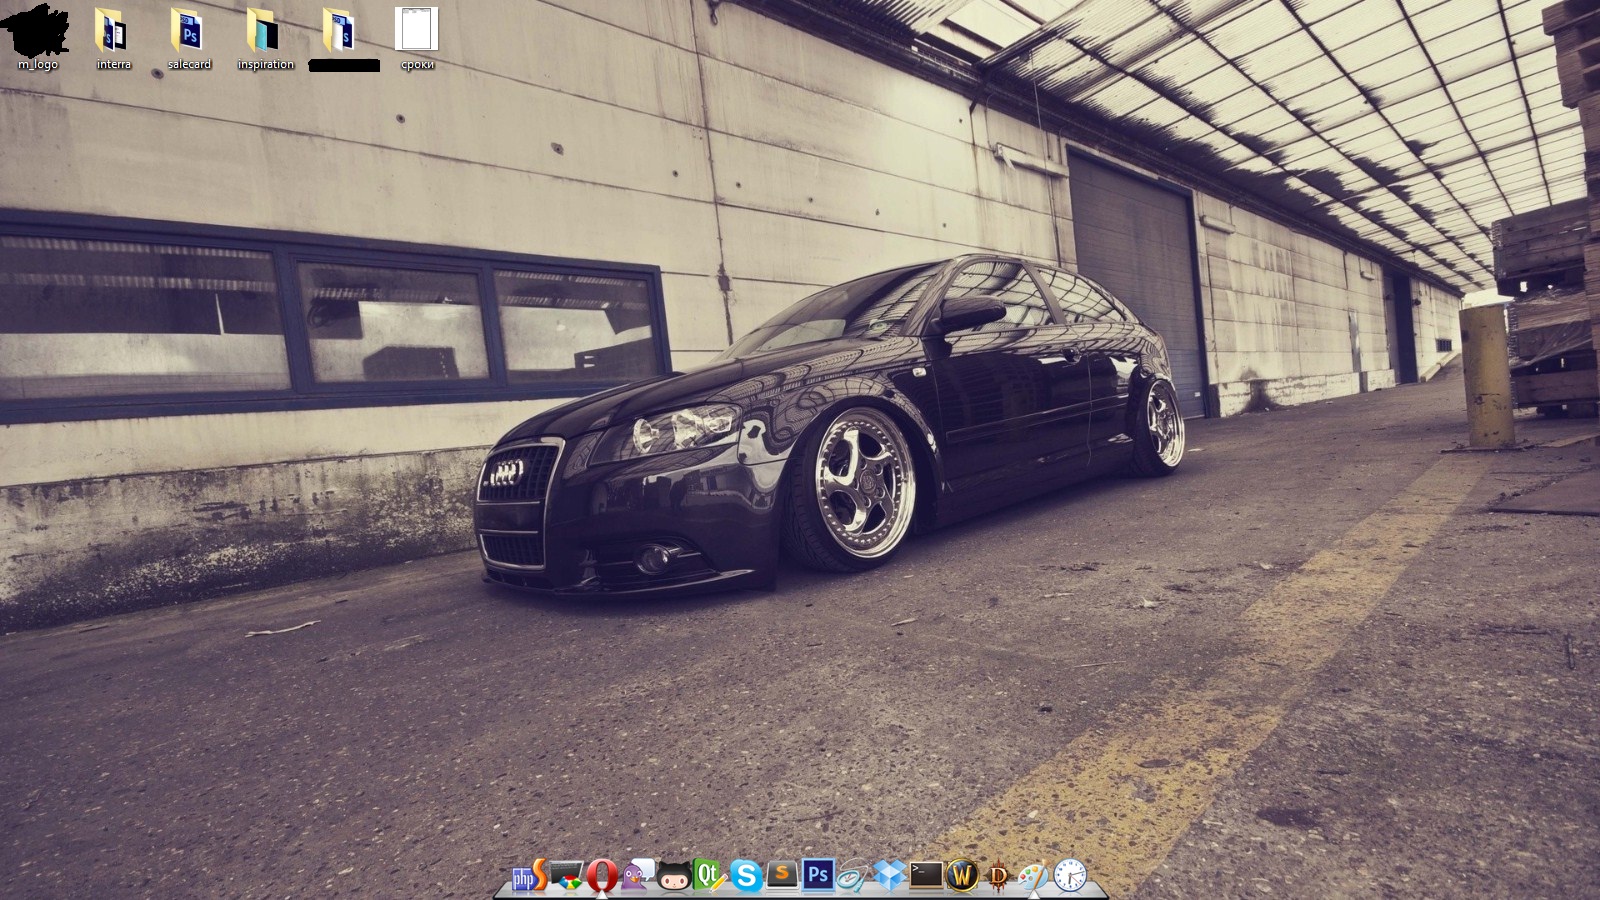1600x900 pixels.
Task: Open Pidgin messenger dock icon
Action: [x=637, y=876]
